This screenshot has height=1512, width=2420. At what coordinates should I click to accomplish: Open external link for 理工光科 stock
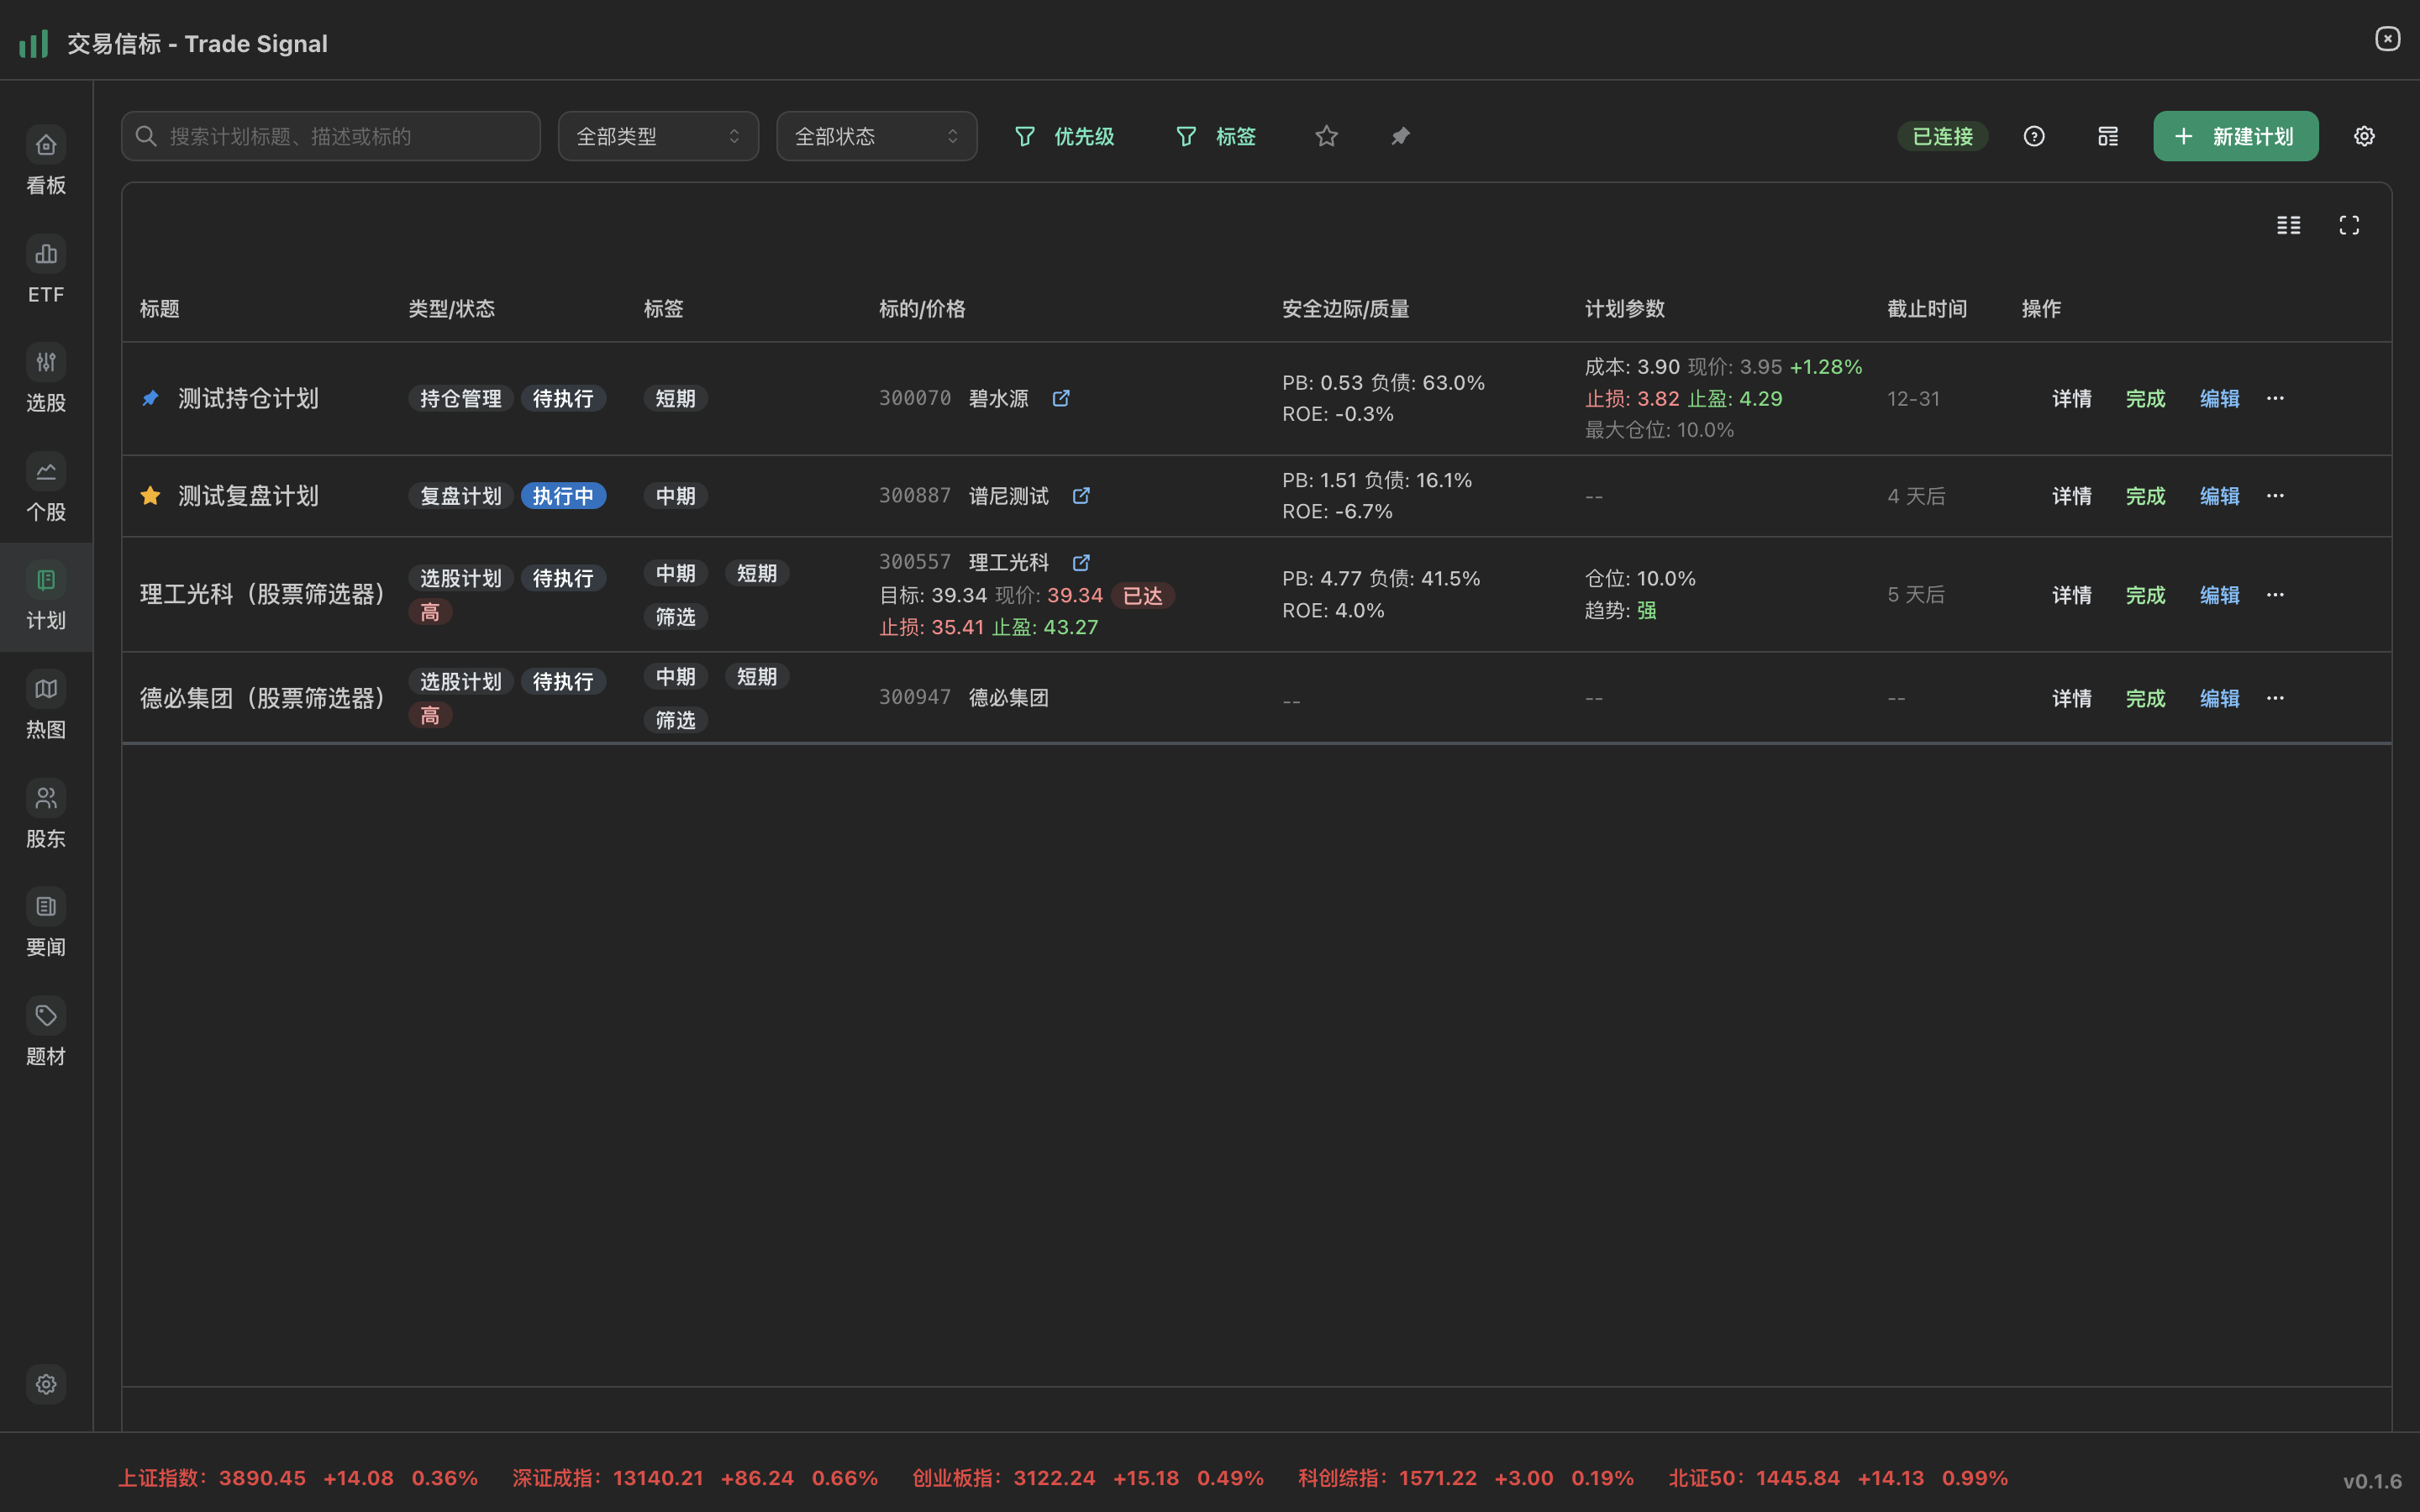click(1081, 562)
